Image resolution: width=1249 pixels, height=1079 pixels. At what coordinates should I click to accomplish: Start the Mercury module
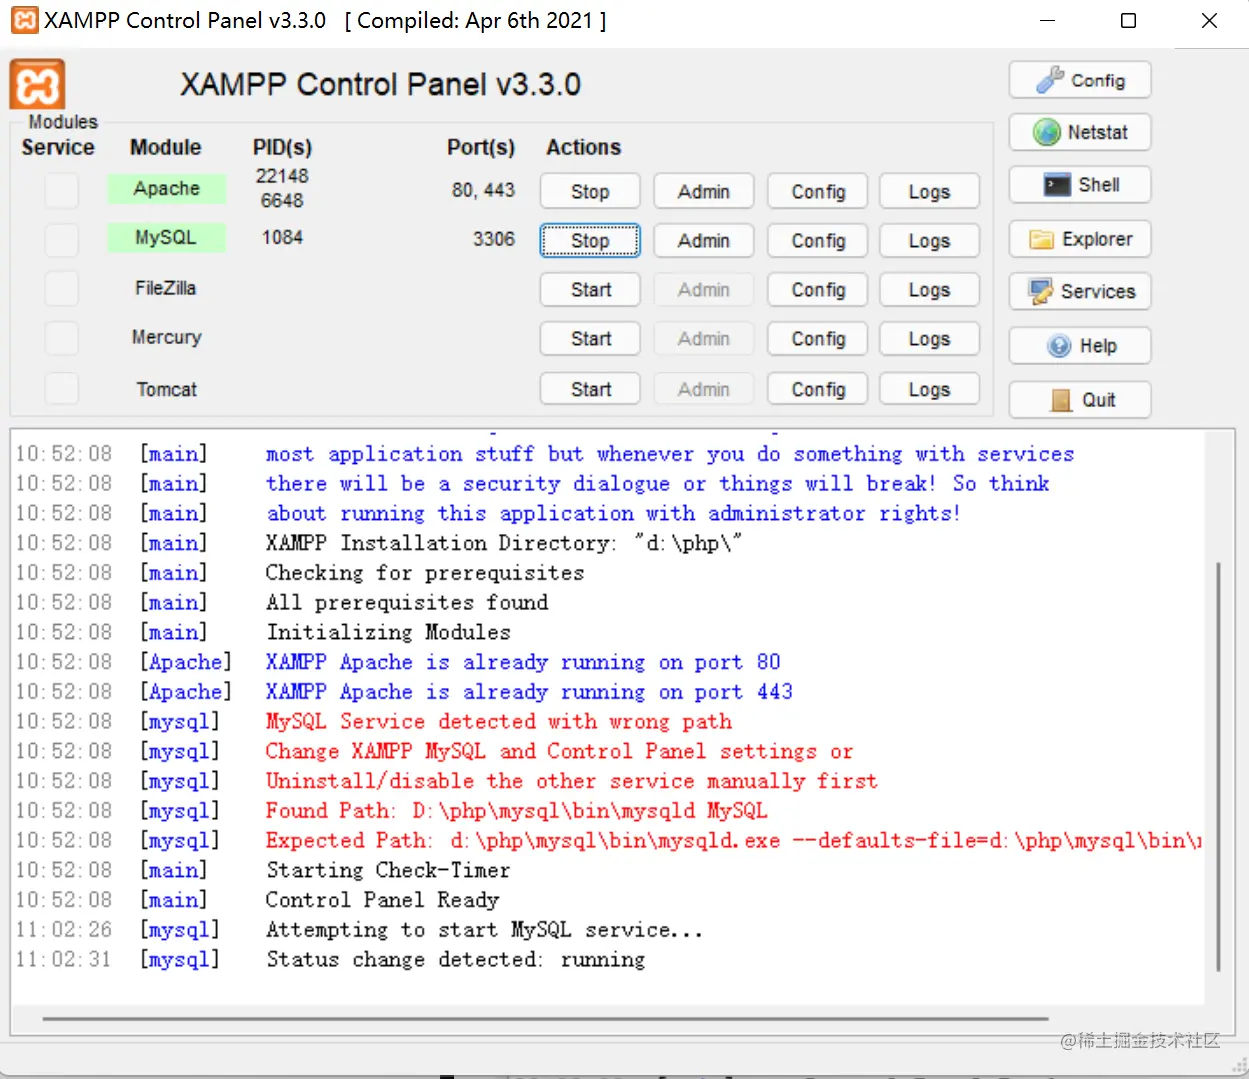[x=590, y=339]
